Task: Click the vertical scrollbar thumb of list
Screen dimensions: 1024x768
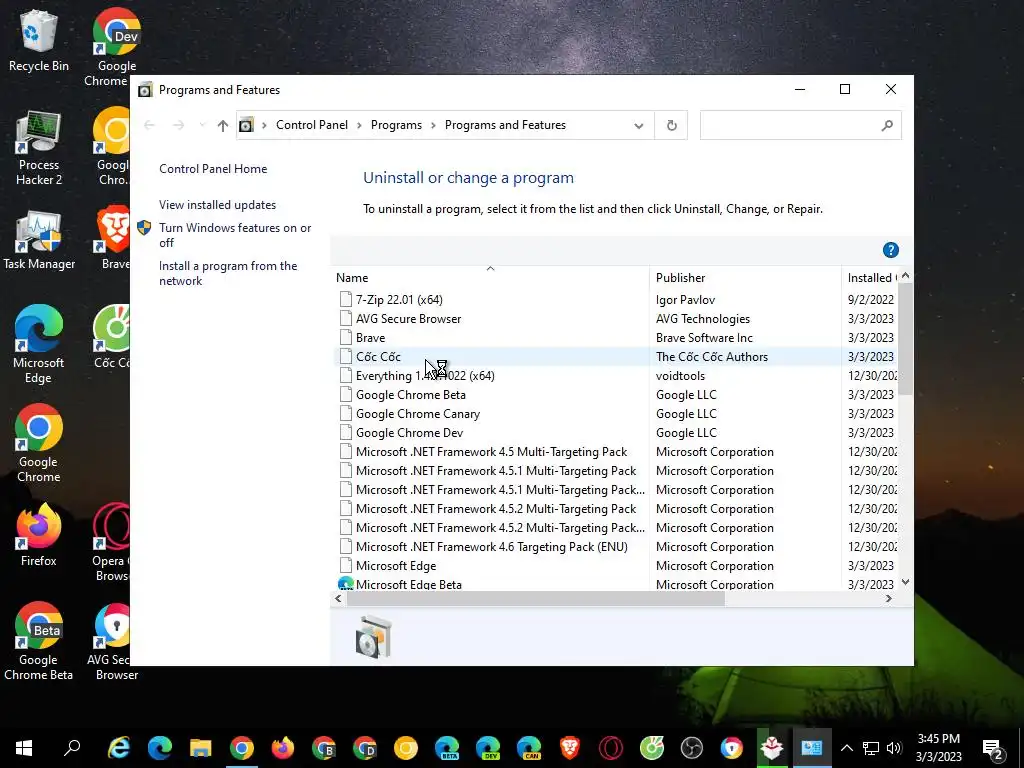Action: click(x=905, y=338)
